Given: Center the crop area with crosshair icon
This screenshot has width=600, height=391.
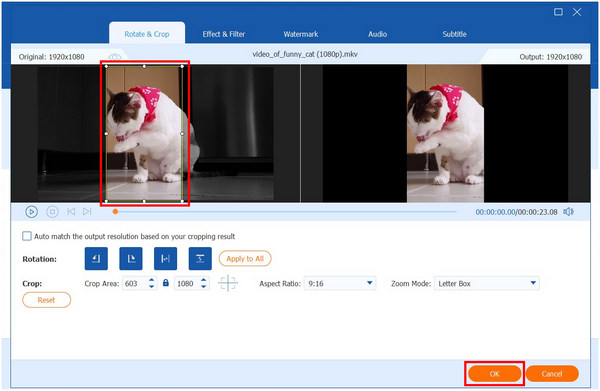Looking at the screenshot, I should [x=228, y=283].
